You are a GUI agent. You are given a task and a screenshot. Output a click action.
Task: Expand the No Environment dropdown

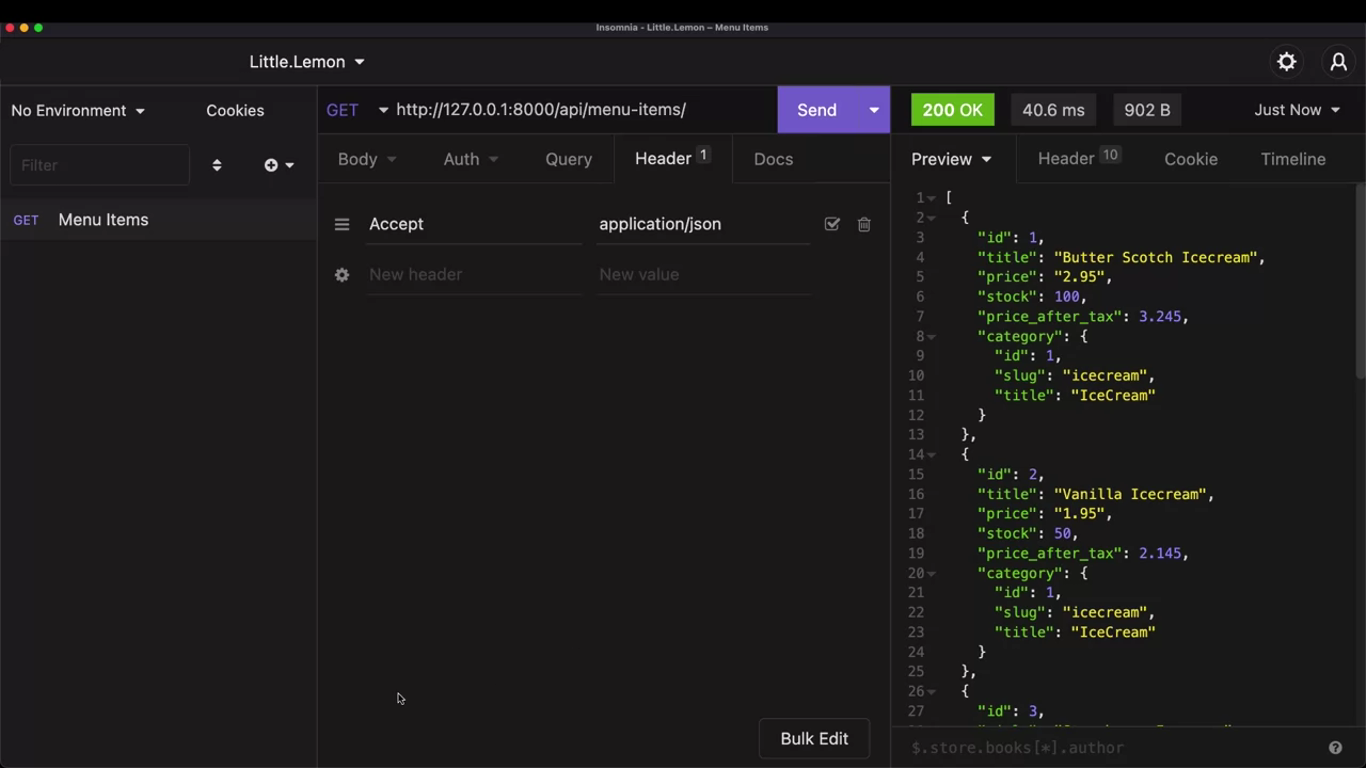pos(78,110)
